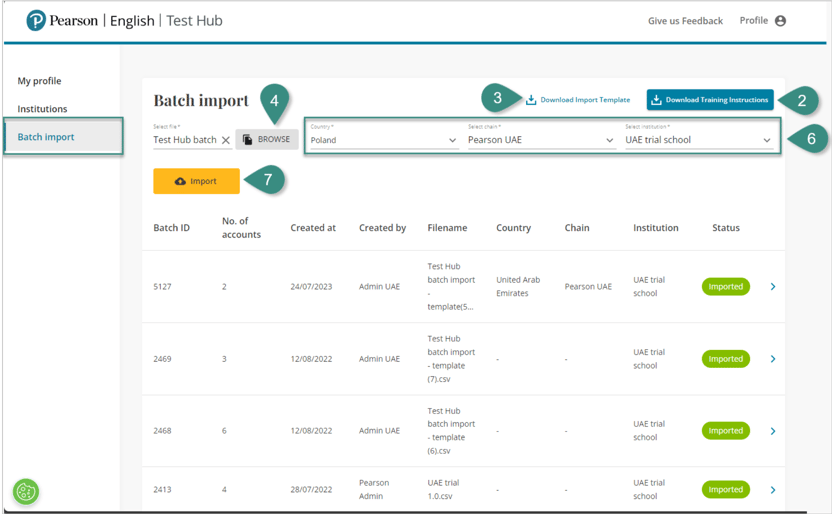Expand the Country dropdown showing Poland
The height and width of the screenshot is (514, 832).
point(382,140)
